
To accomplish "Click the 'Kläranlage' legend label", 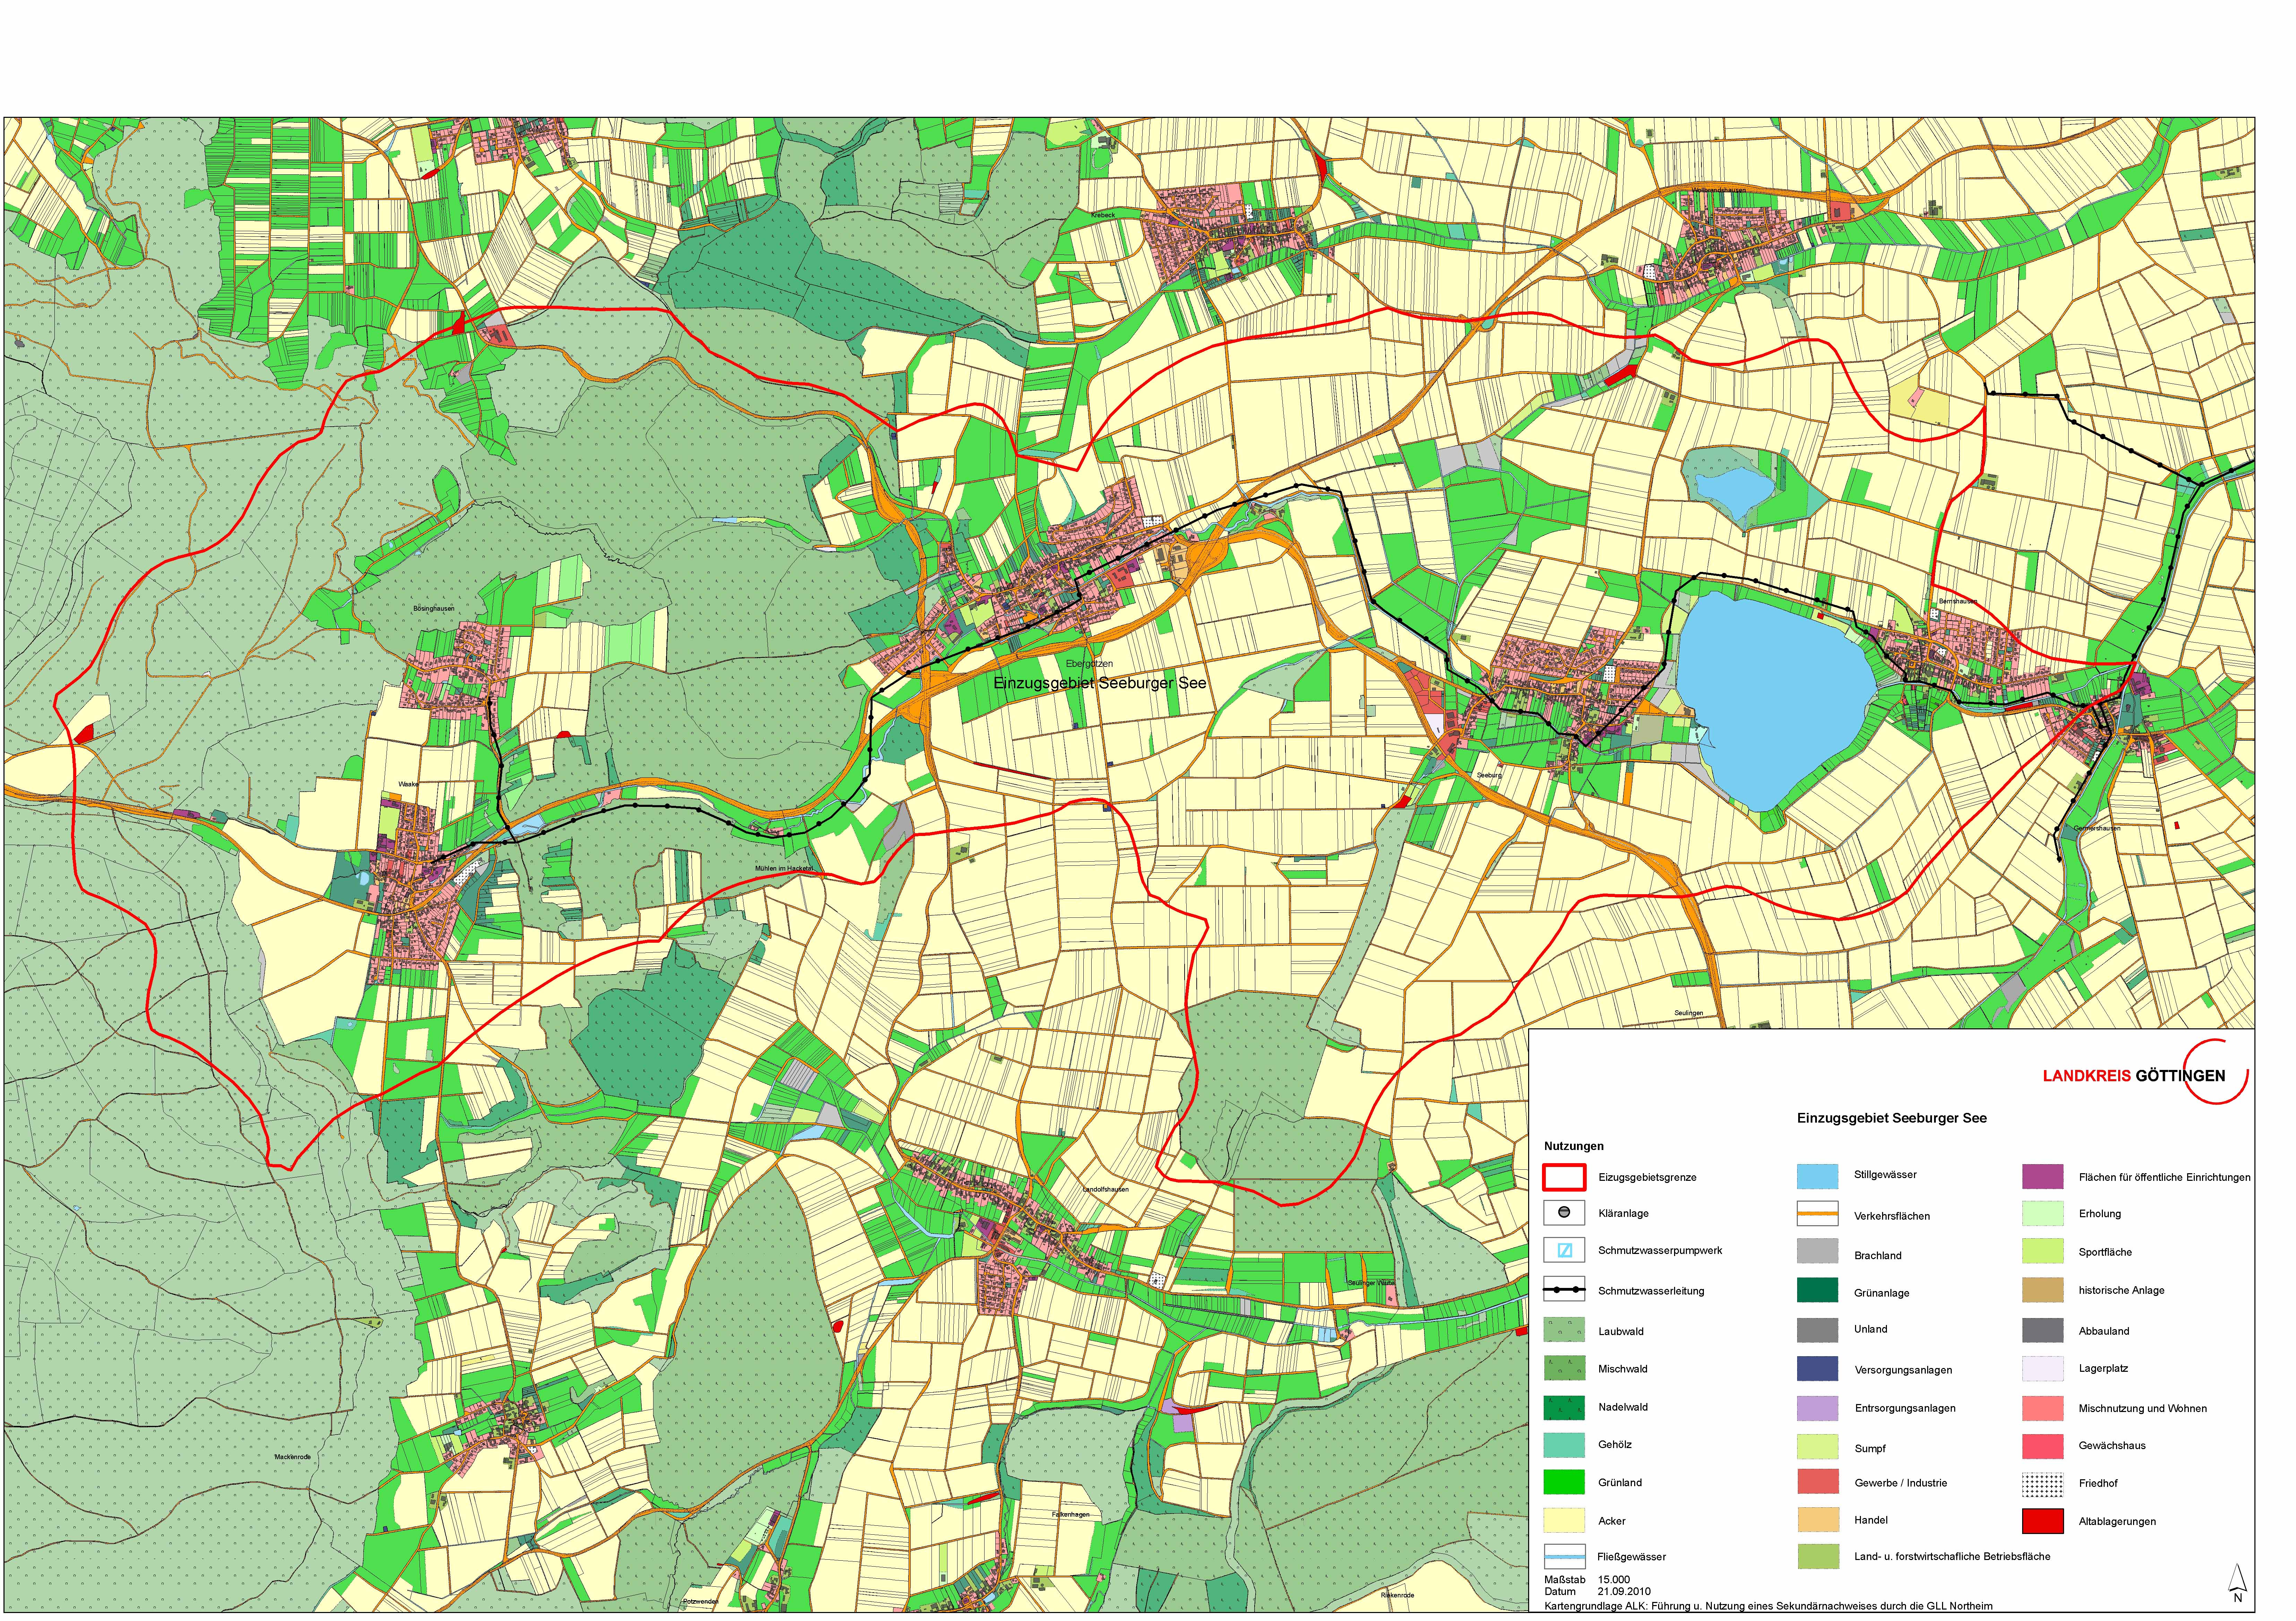I will (1623, 1214).
